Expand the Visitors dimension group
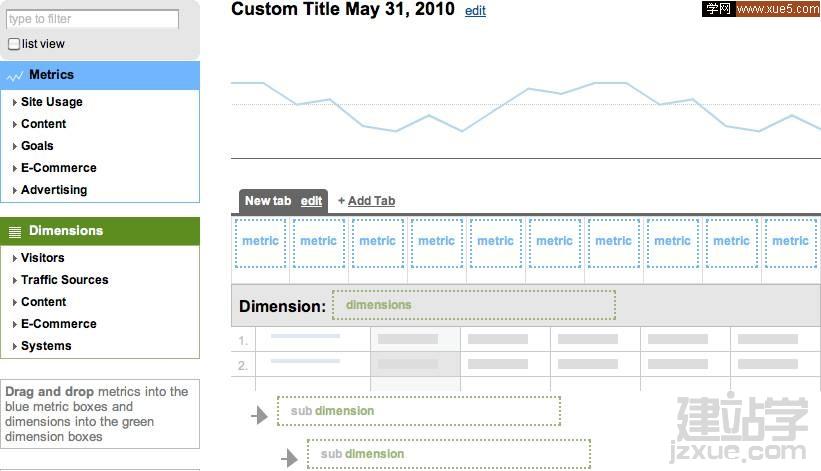The image size is (821, 471). [42, 258]
